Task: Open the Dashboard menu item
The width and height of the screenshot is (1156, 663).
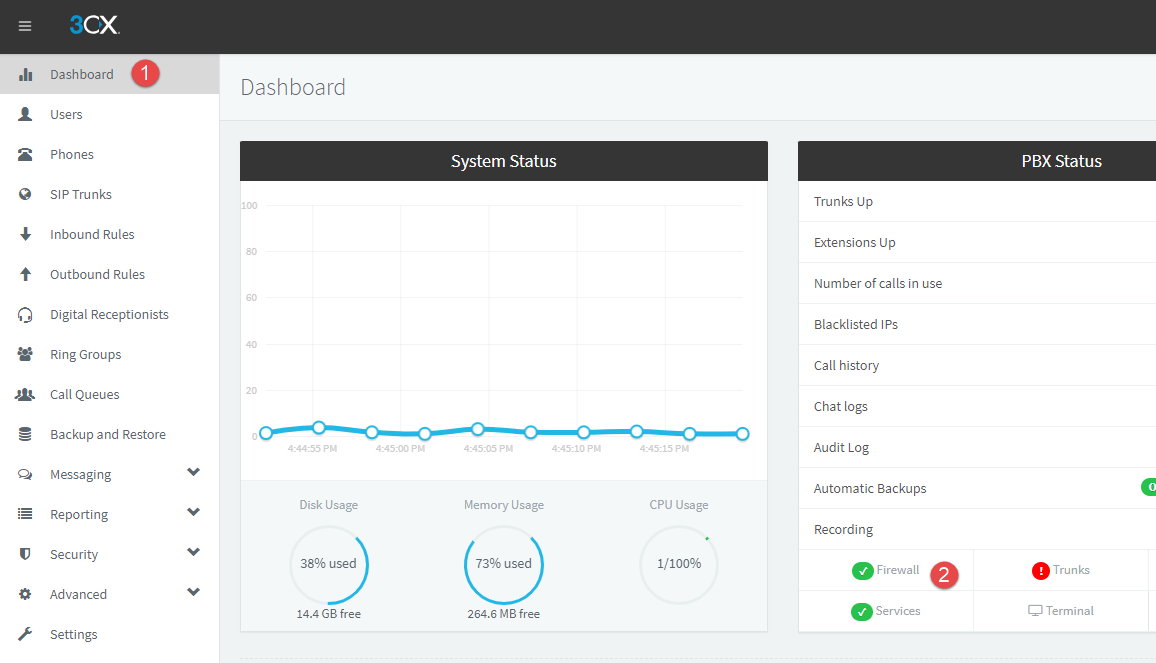Action: point(109,74)
